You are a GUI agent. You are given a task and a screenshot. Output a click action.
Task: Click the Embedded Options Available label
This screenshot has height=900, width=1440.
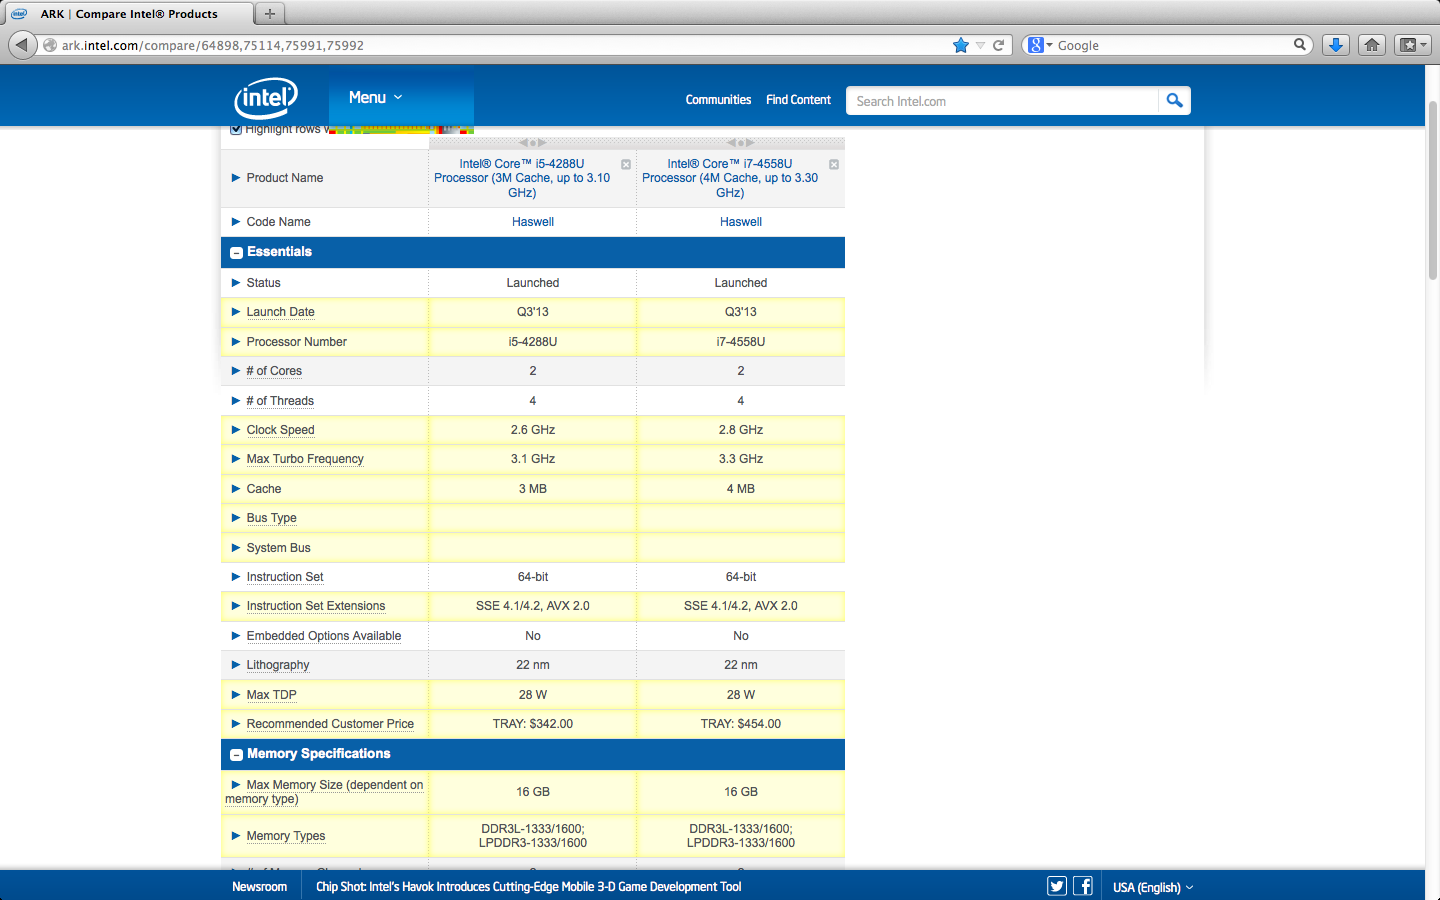click(x=324, y=636)
